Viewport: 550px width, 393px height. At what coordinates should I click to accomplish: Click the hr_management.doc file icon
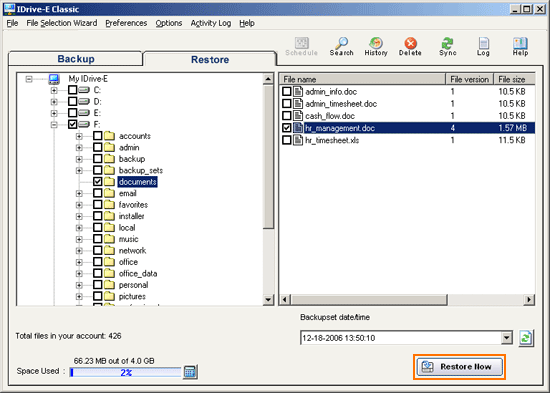298,128
